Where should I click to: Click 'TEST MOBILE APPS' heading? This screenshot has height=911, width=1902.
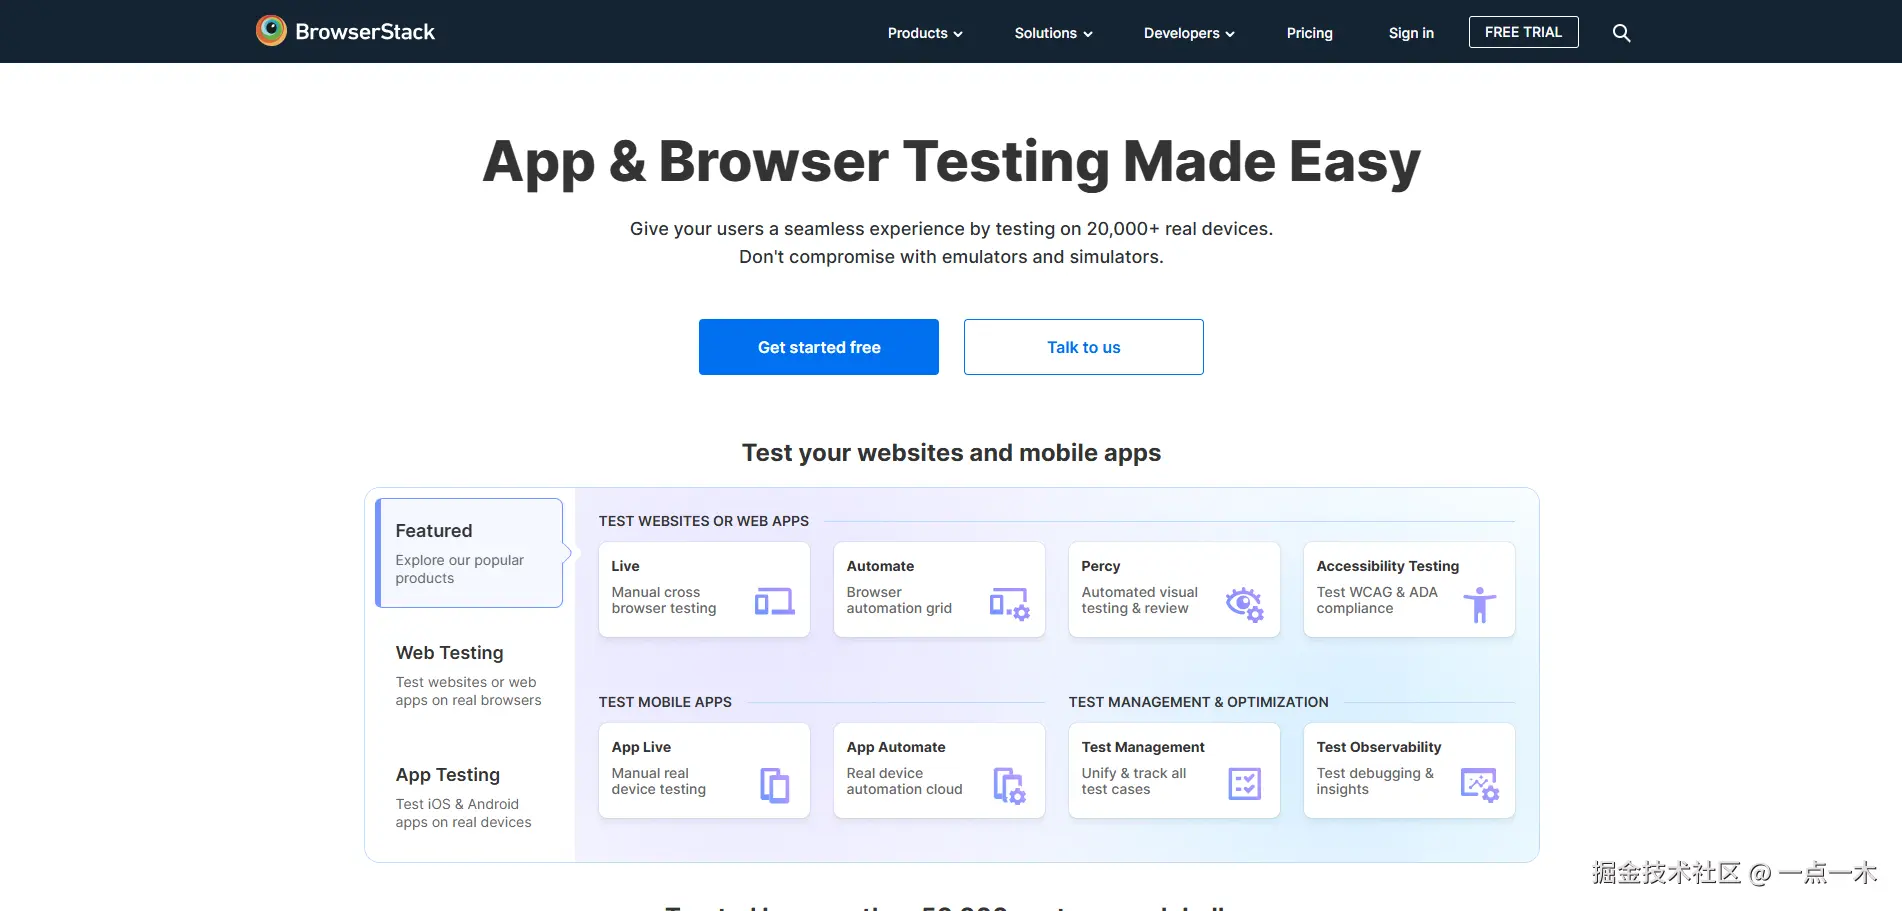[x=665, y=702]
